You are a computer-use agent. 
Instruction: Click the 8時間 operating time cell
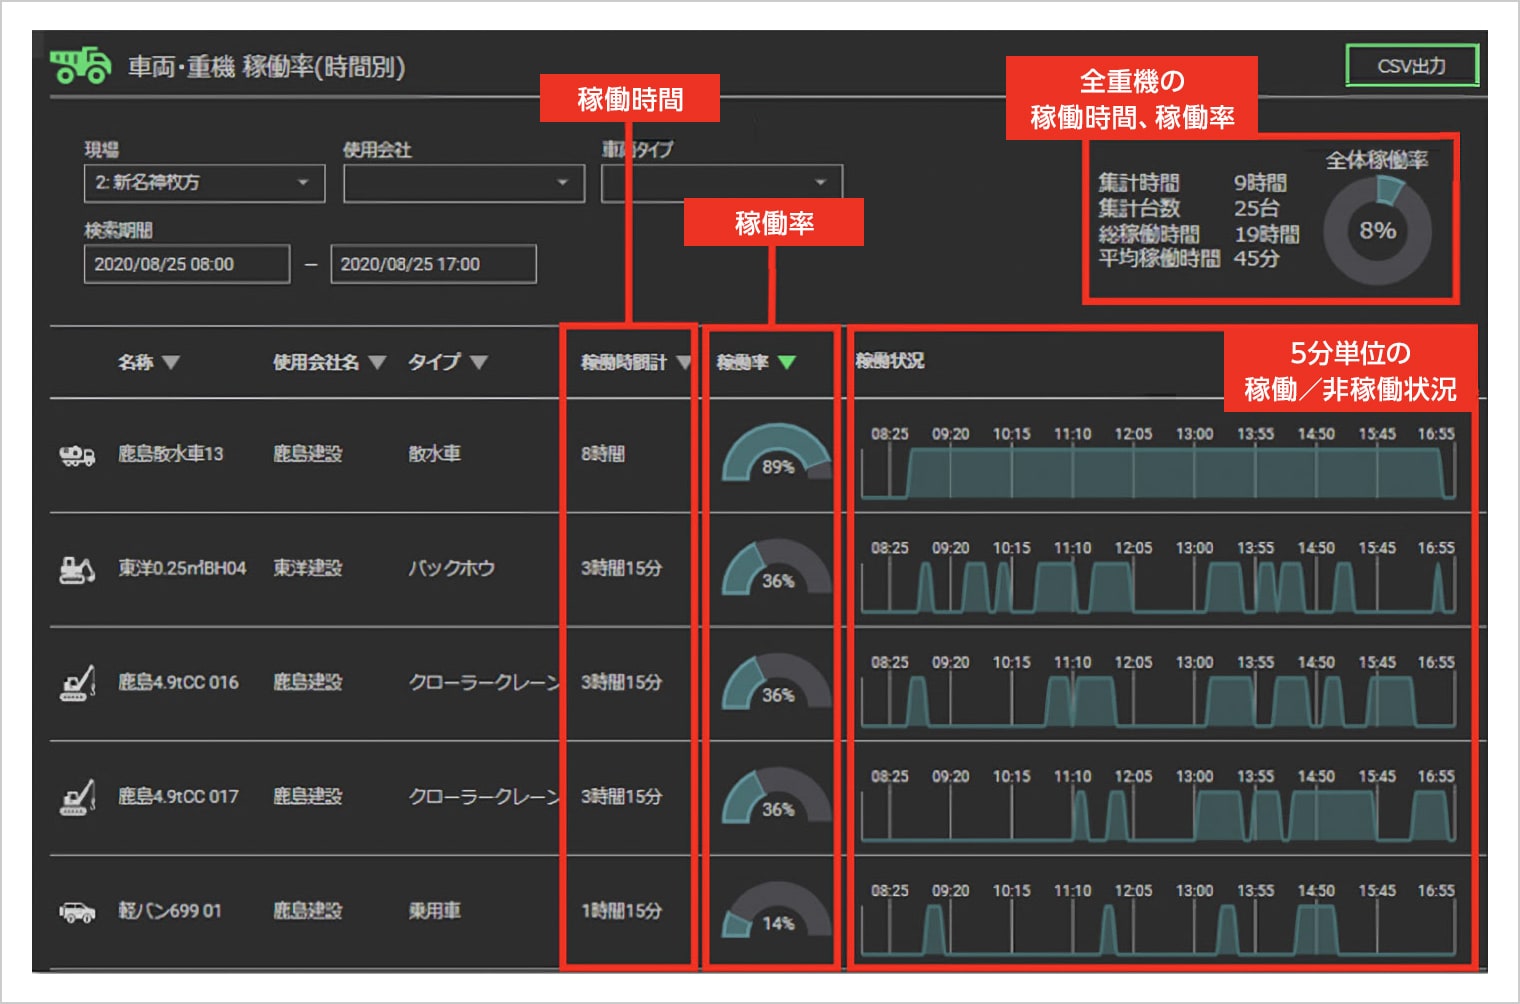603,454
